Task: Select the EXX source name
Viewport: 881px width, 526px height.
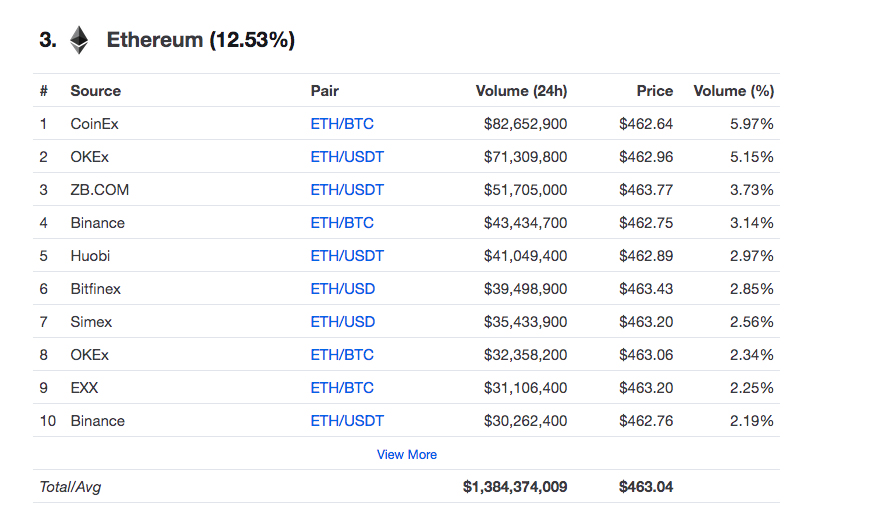Action: click(x=84, y=388)
